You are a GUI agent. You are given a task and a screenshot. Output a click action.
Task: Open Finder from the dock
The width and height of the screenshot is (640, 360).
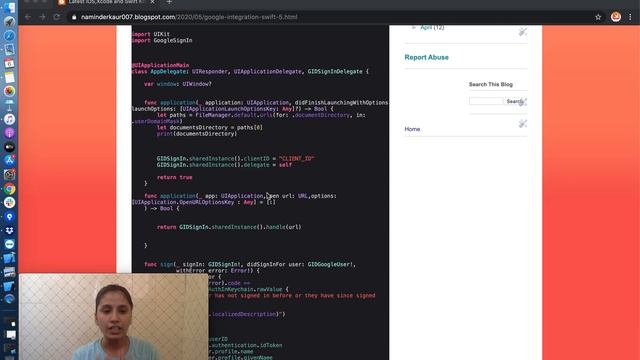[x=9, y=7]
